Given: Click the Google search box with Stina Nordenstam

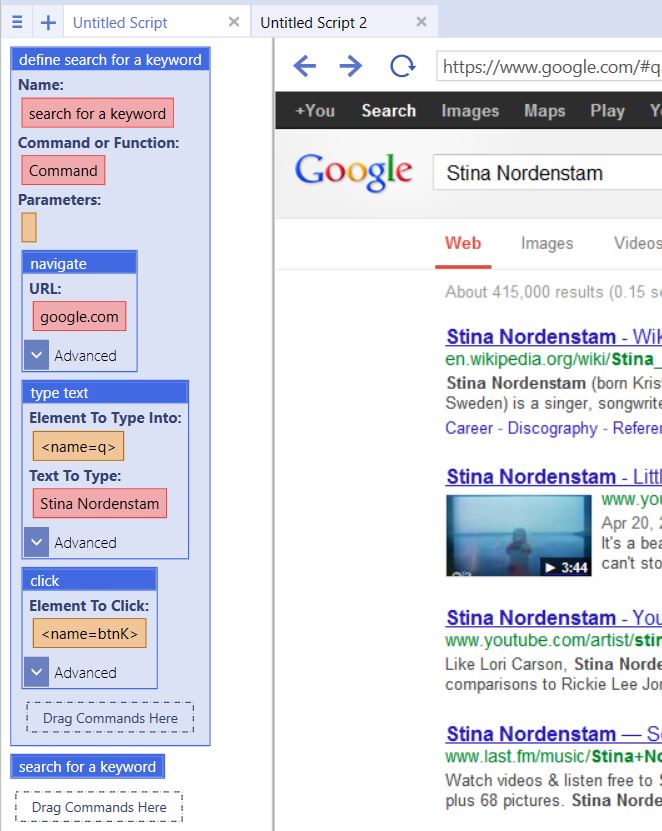Looking at the screenshot, I should tap(548, 172).
